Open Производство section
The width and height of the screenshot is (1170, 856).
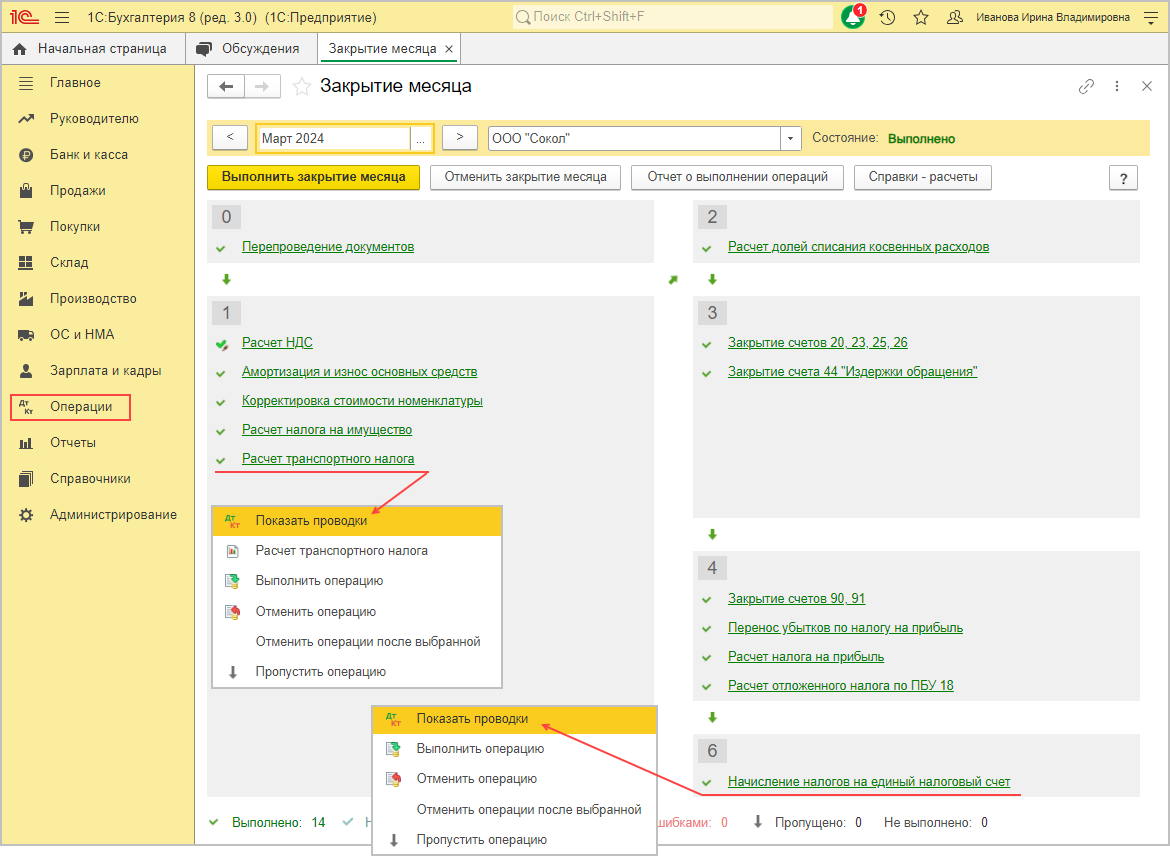click(93, 299)
